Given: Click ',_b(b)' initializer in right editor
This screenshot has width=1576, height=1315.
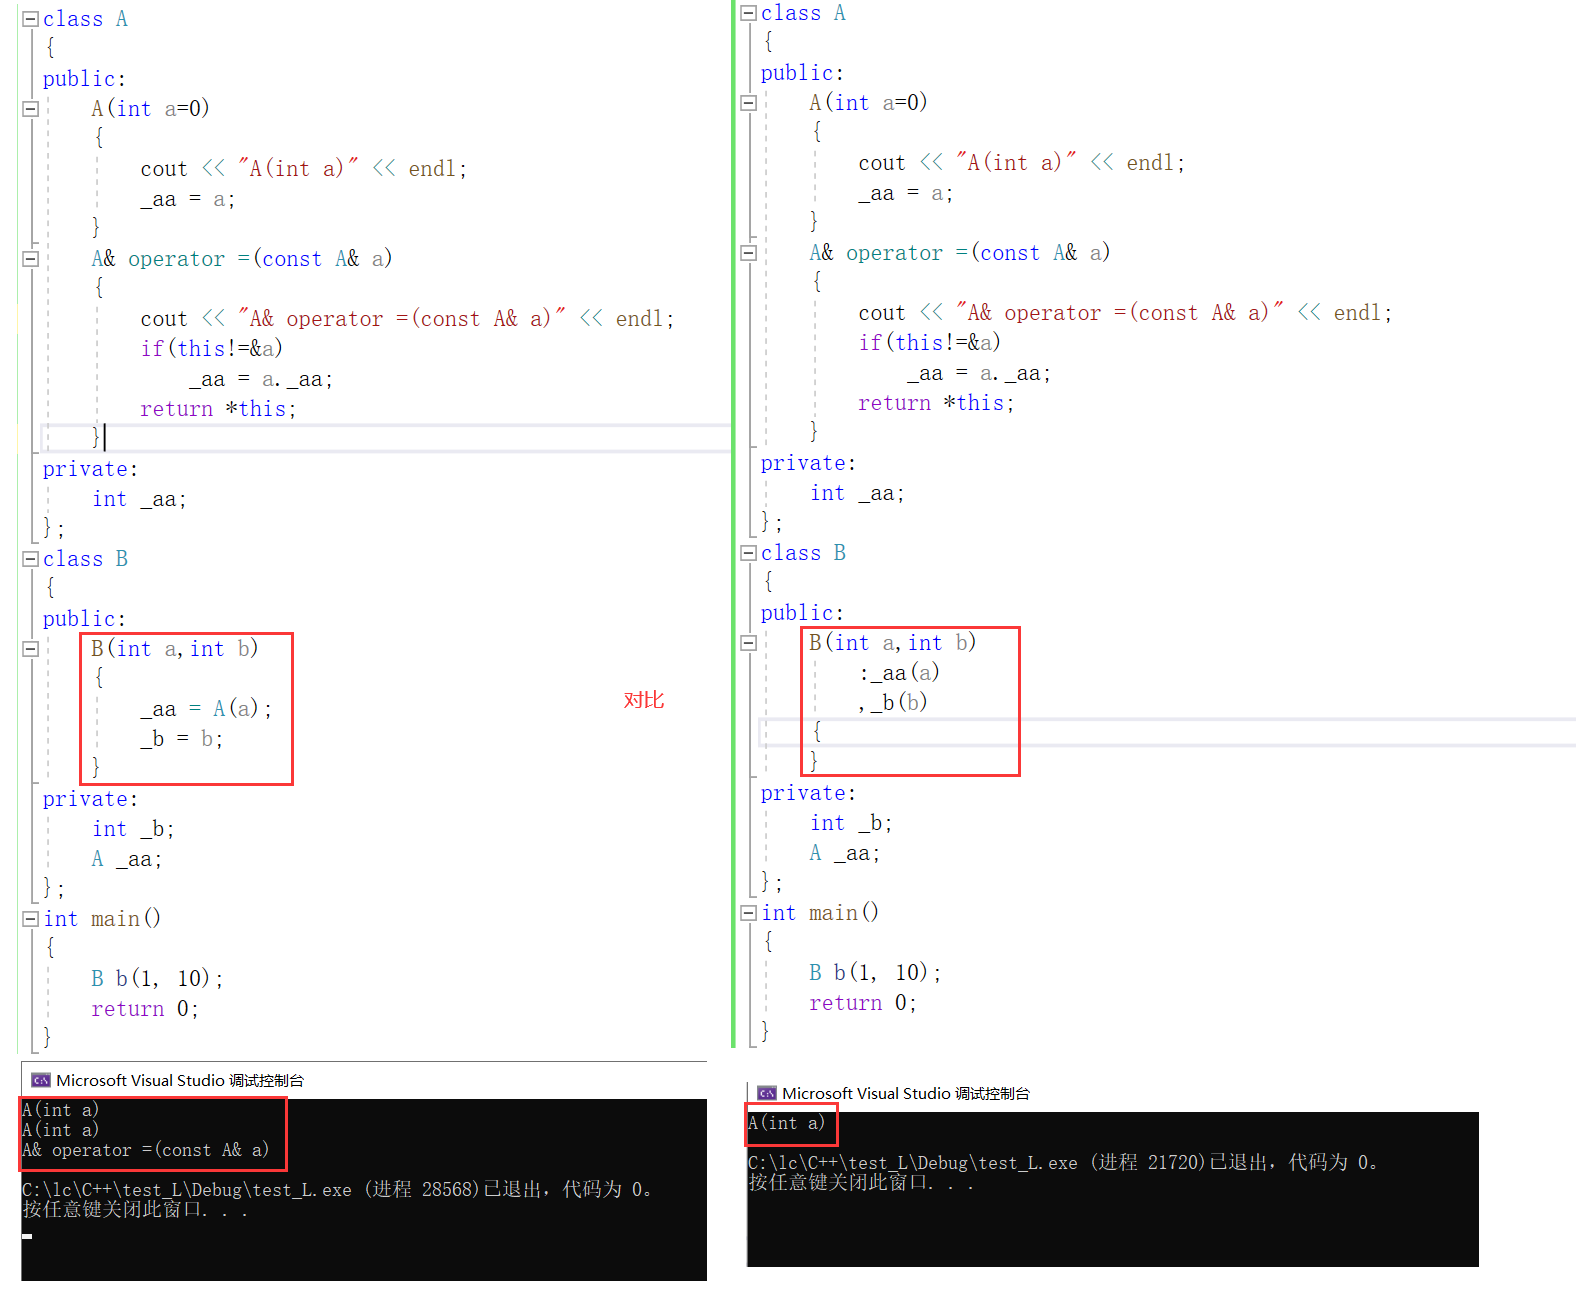Looking at the screenshot, I should click(893, 703).
